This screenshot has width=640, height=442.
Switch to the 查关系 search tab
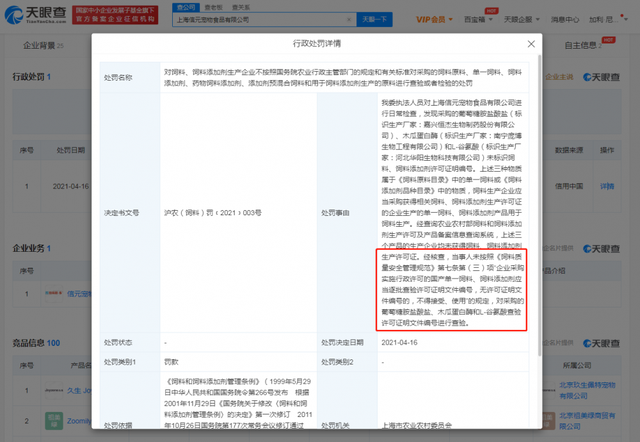click(241, 7)
